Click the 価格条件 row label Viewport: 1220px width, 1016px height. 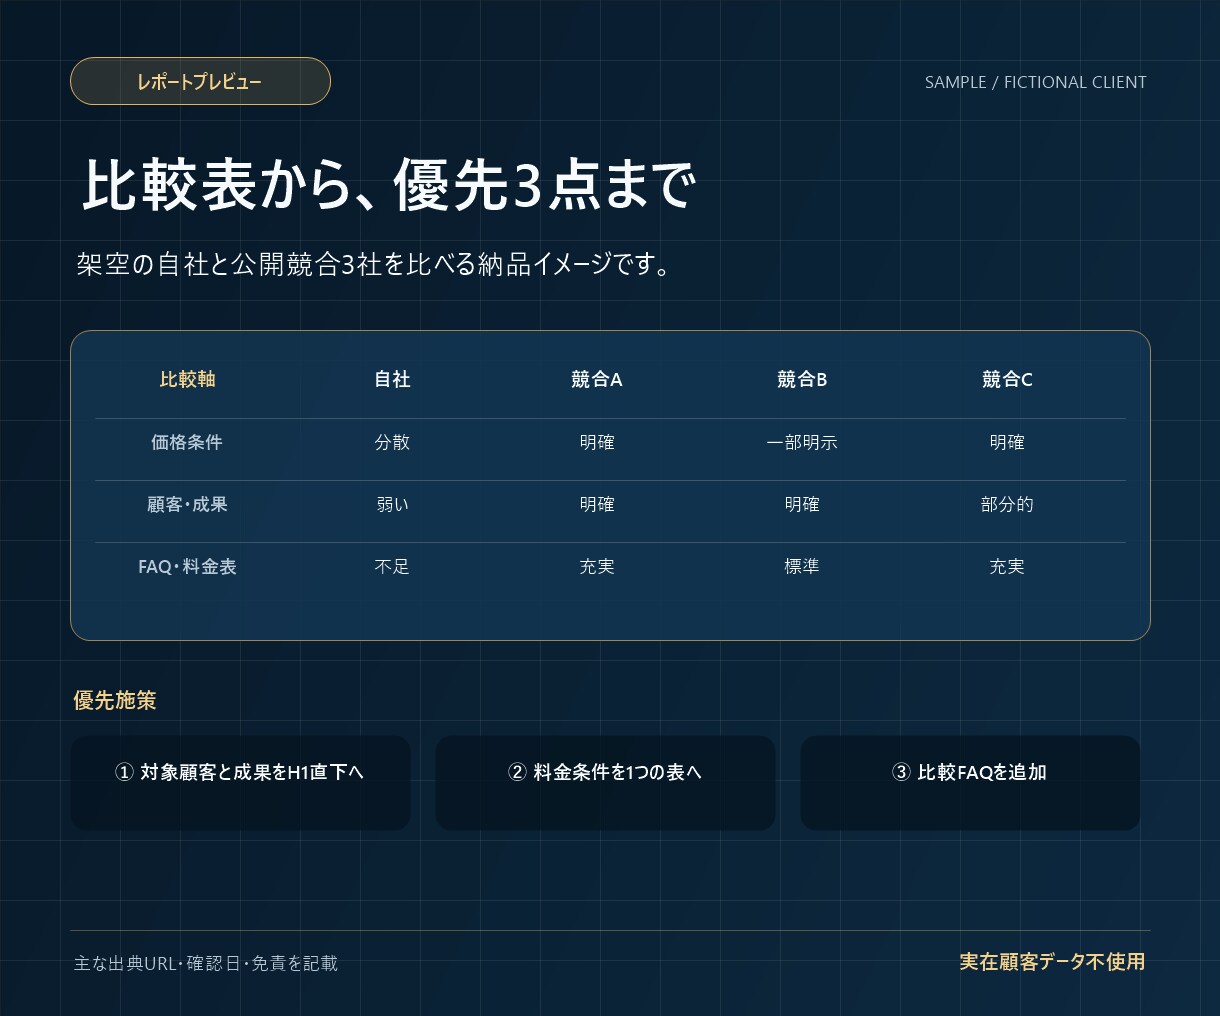pyautogui.click(x=187, y=442)
